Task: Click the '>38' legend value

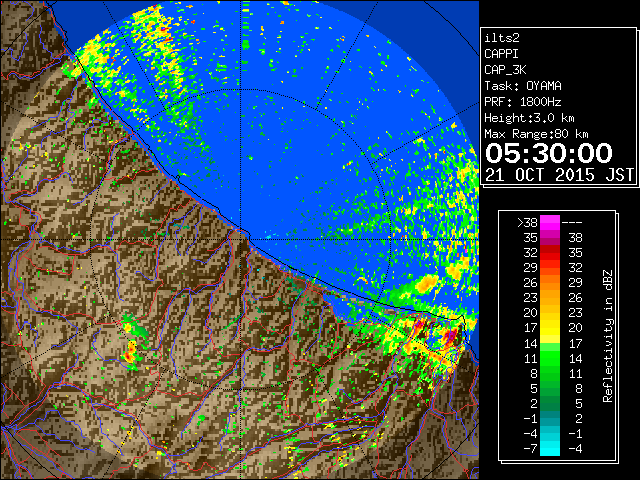Action: 527,223
